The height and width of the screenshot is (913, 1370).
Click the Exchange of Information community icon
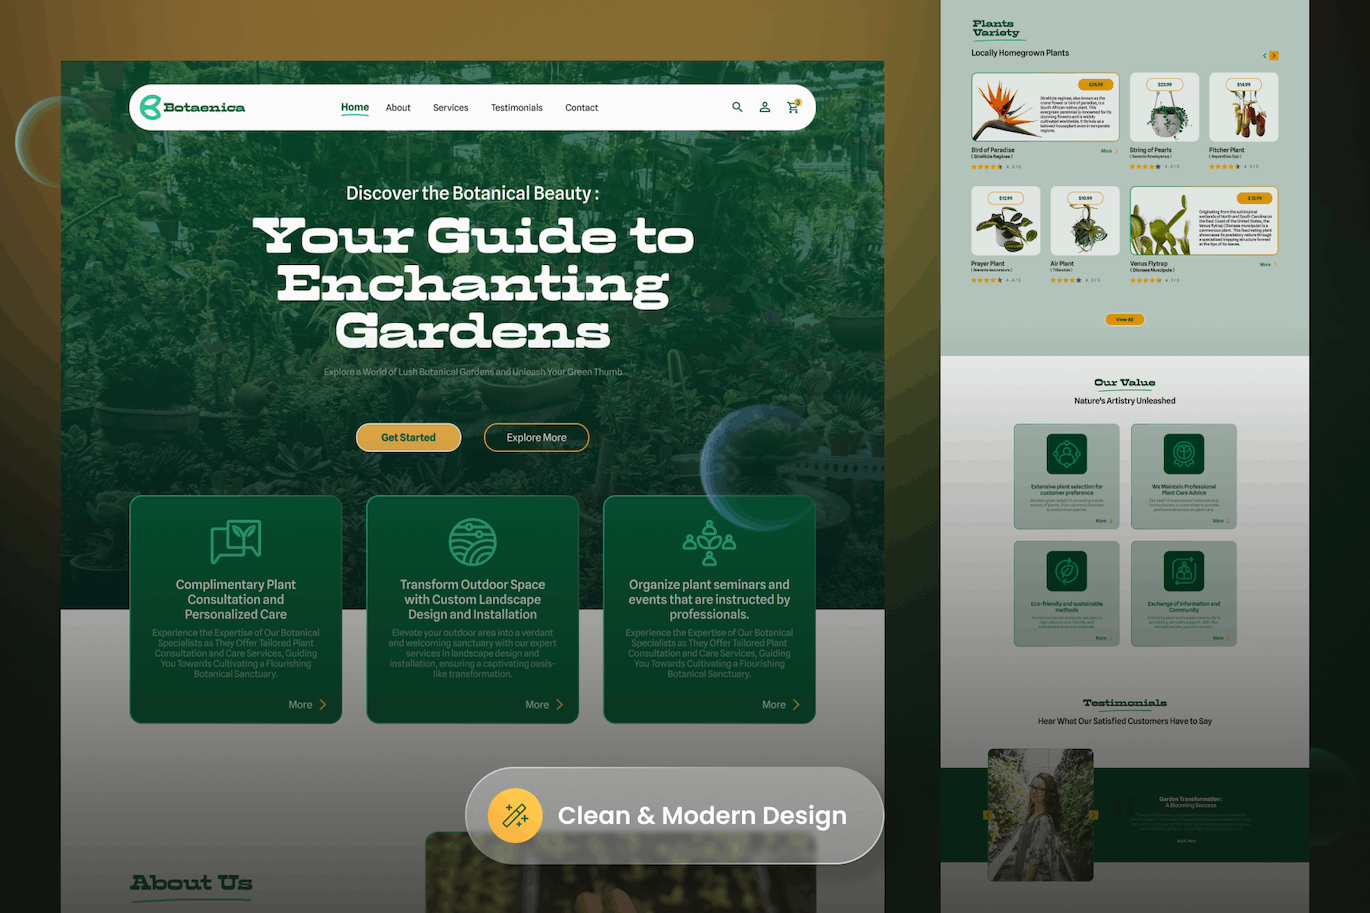pos(1183,571)
